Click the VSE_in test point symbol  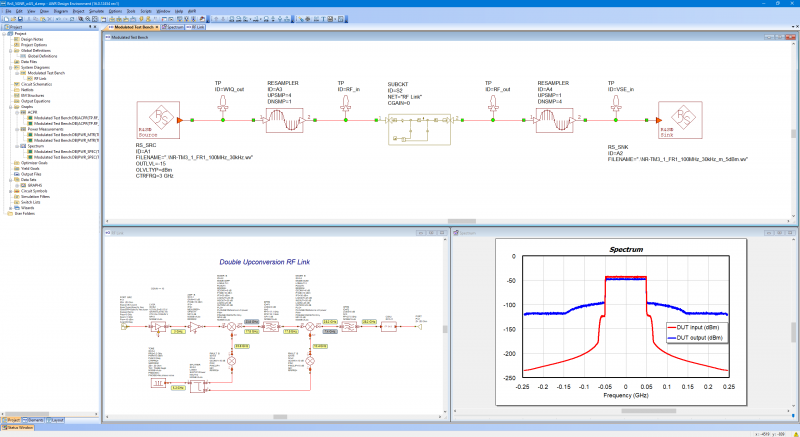[612, 106]
